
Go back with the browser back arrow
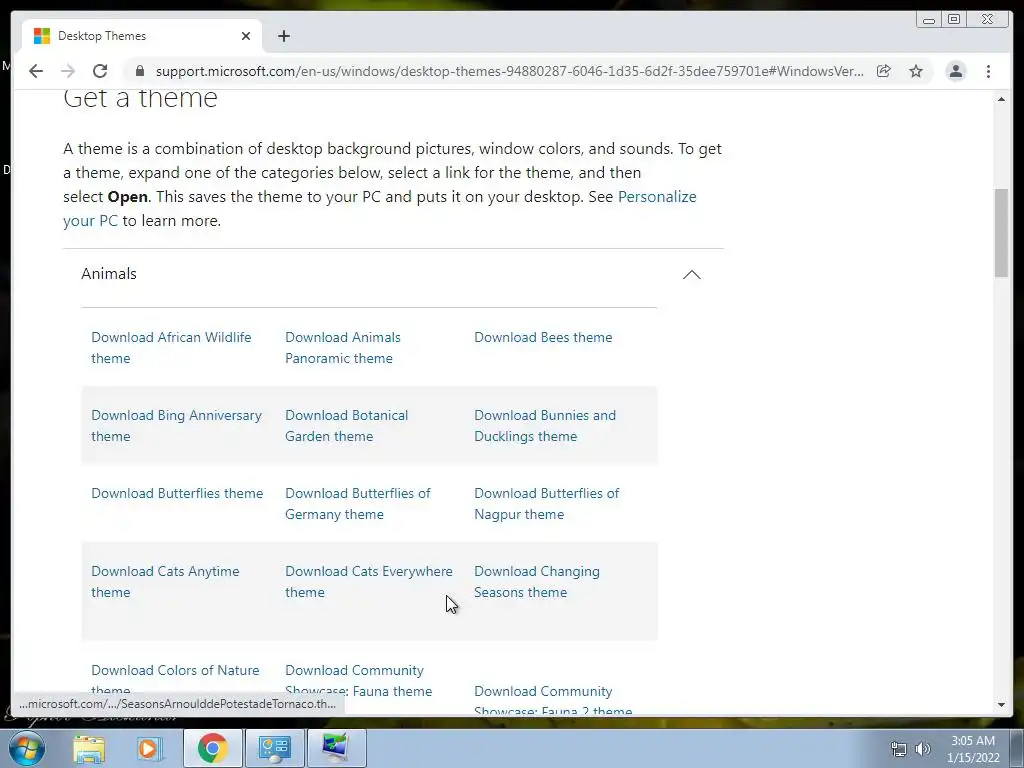pyautogui.click(x=36, y=71)
